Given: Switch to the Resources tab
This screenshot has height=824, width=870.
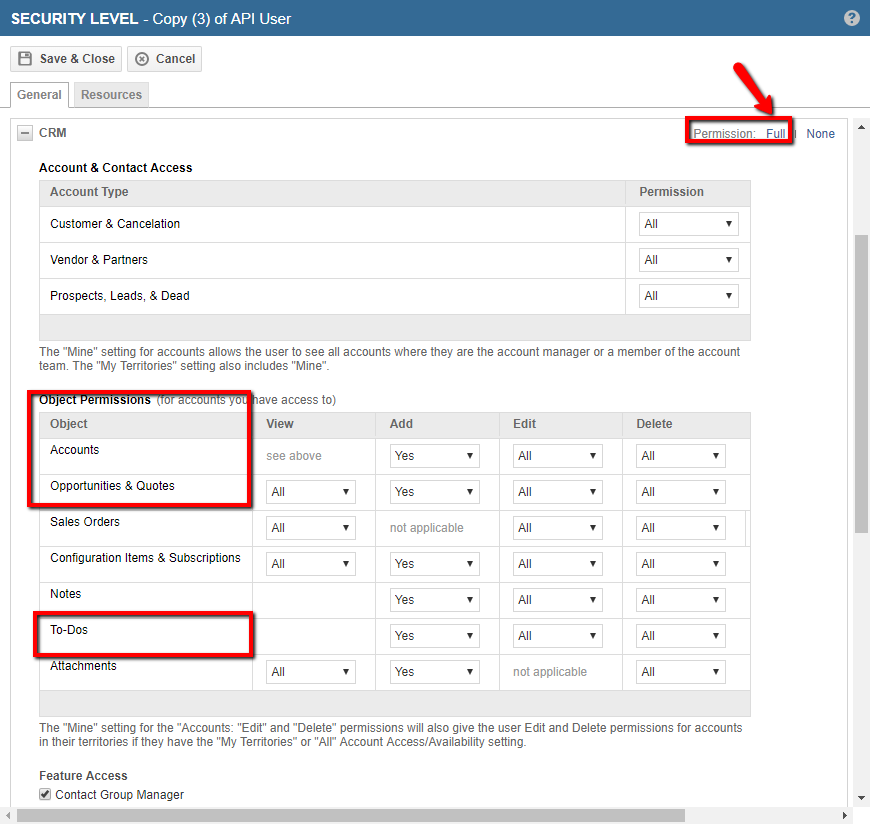Looking at the screenshot, I should (x=112, y=95).
